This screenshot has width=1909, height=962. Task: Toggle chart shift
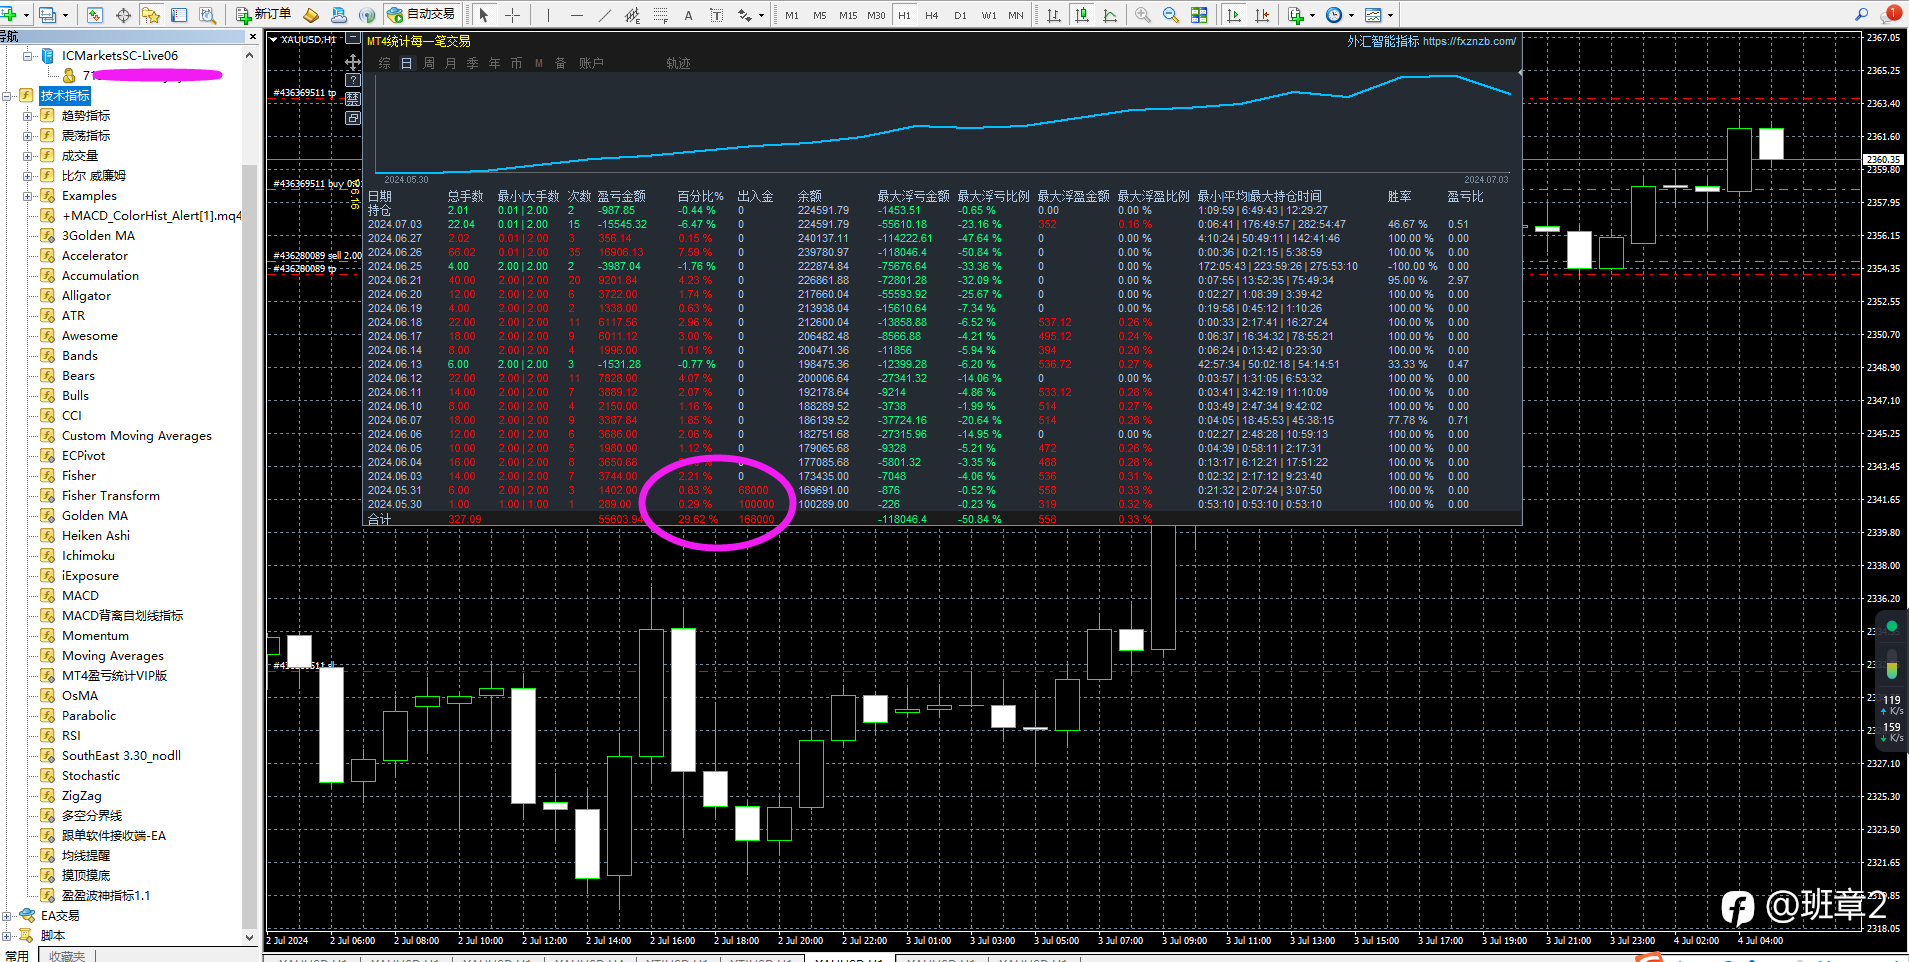pos(1262,15)
